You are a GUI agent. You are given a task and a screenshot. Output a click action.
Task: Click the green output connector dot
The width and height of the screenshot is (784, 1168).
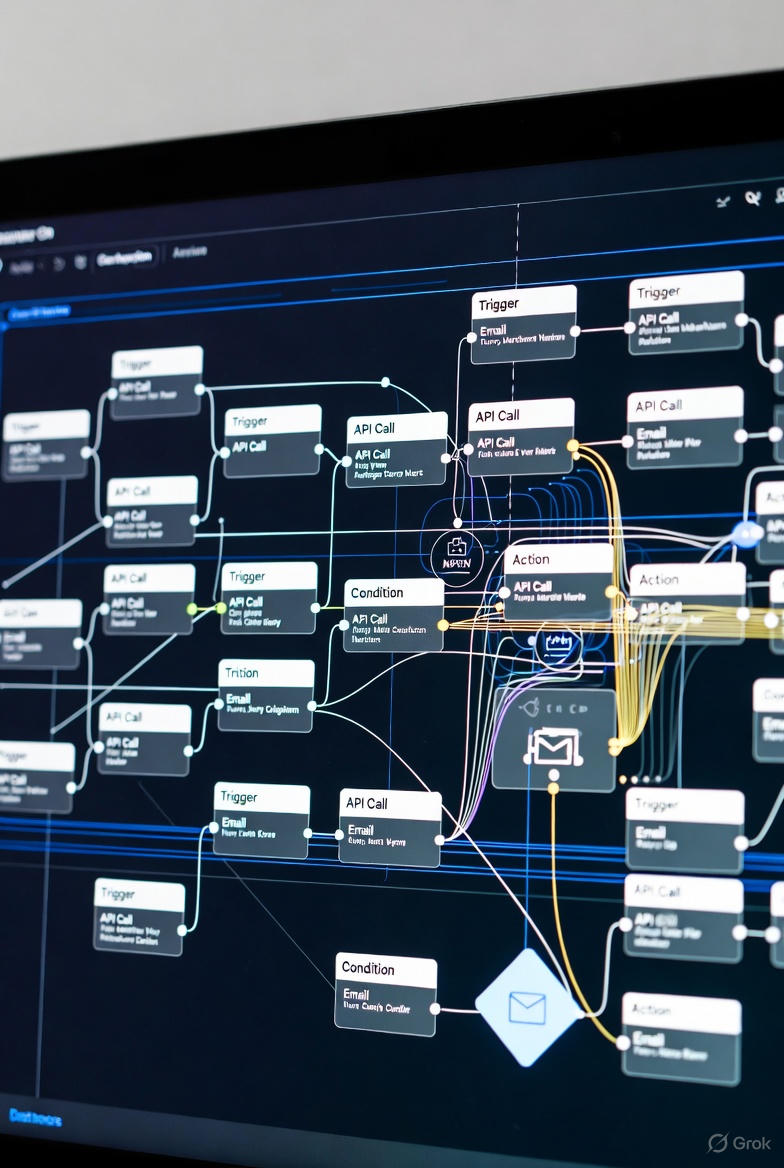point(192,608)
